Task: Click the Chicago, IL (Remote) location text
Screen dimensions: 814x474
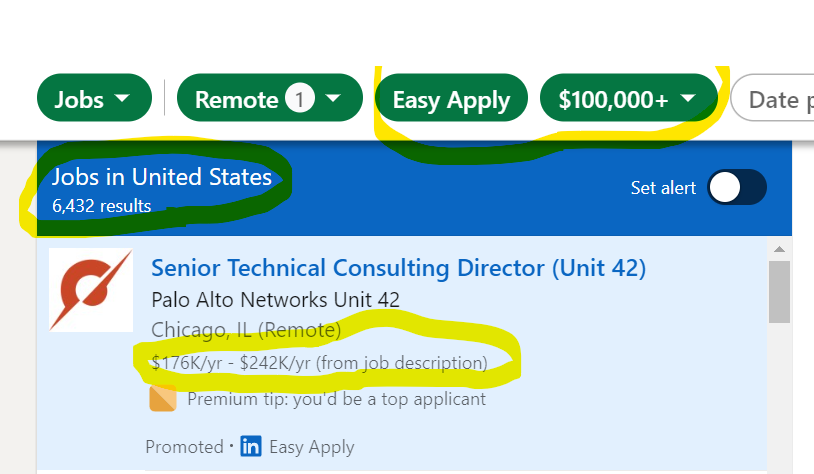Action: [x=246, y=330]
